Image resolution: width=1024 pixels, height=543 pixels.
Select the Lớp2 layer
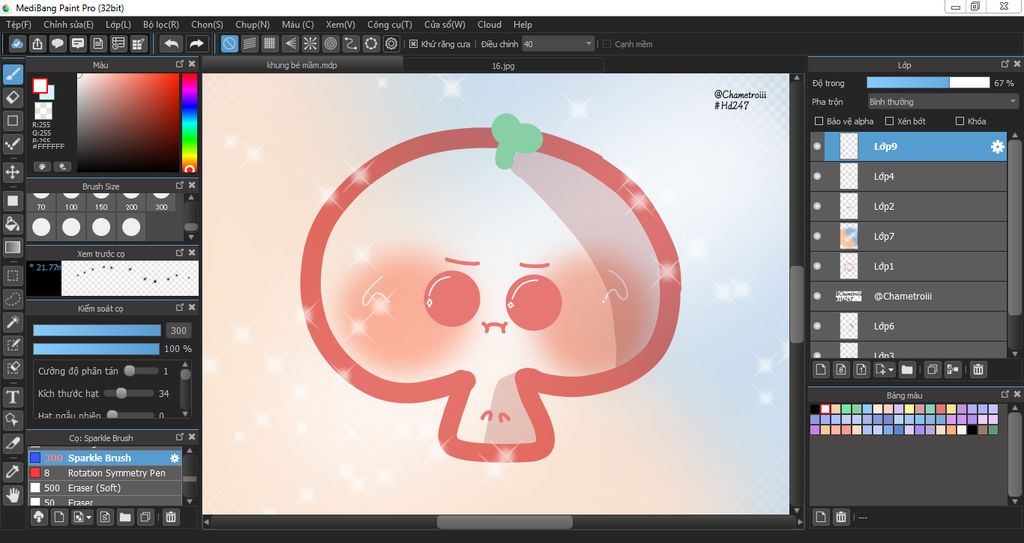908,206
